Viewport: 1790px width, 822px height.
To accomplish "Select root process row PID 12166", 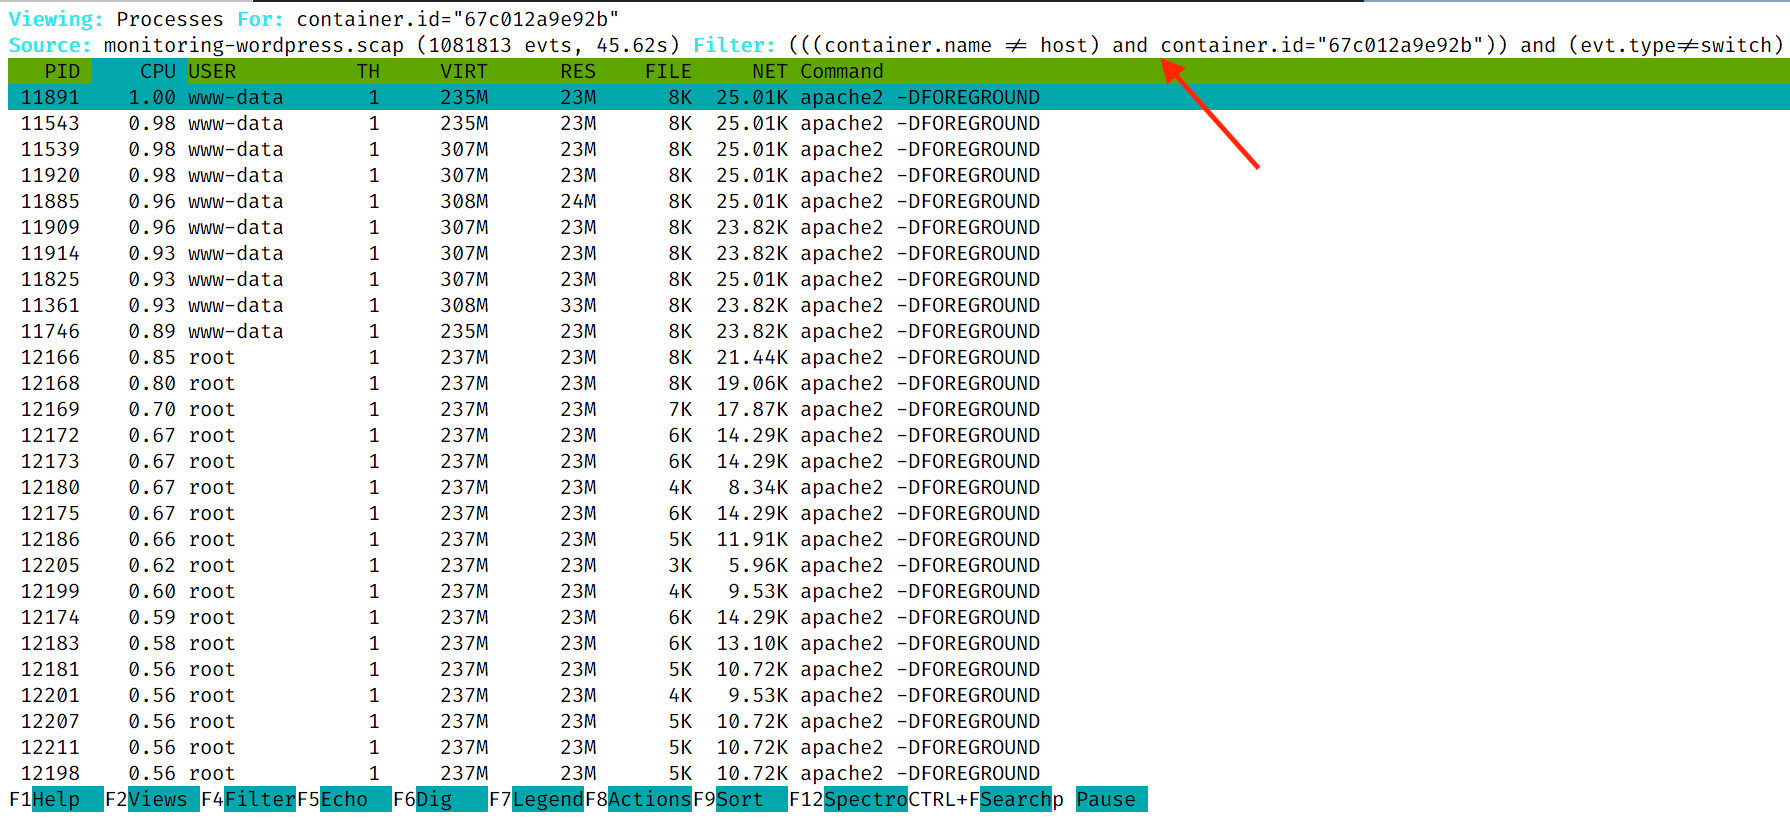I will click(x=899, y=357).
